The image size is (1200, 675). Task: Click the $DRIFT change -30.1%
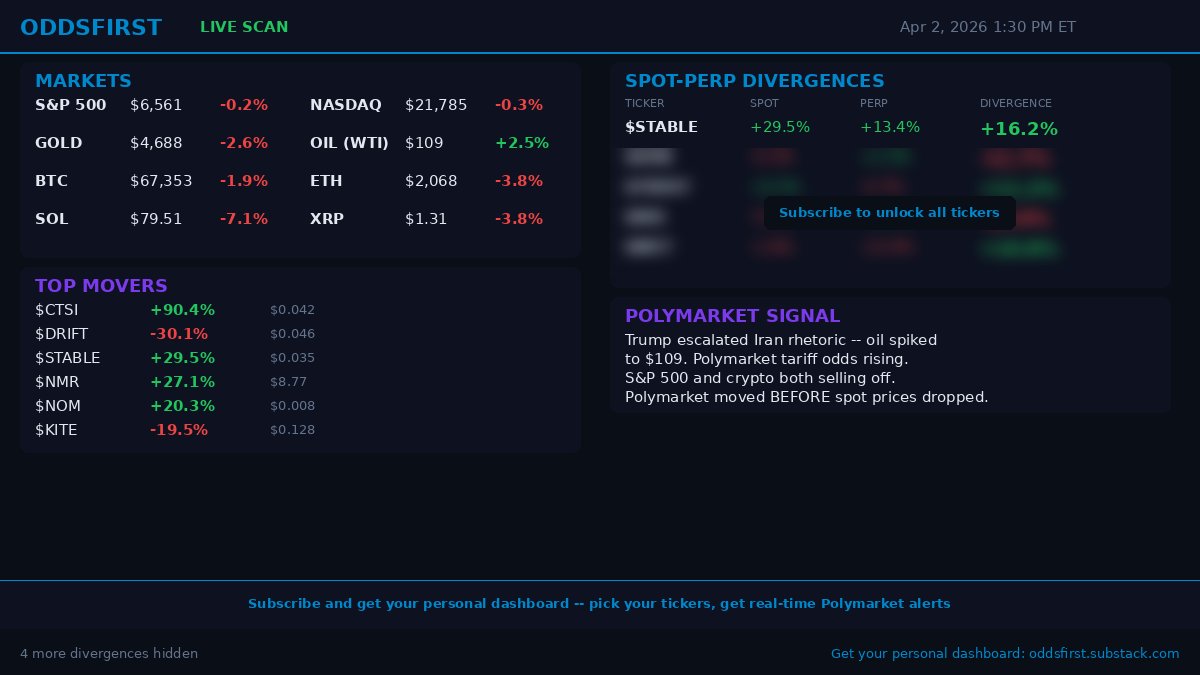pos(179,334)
